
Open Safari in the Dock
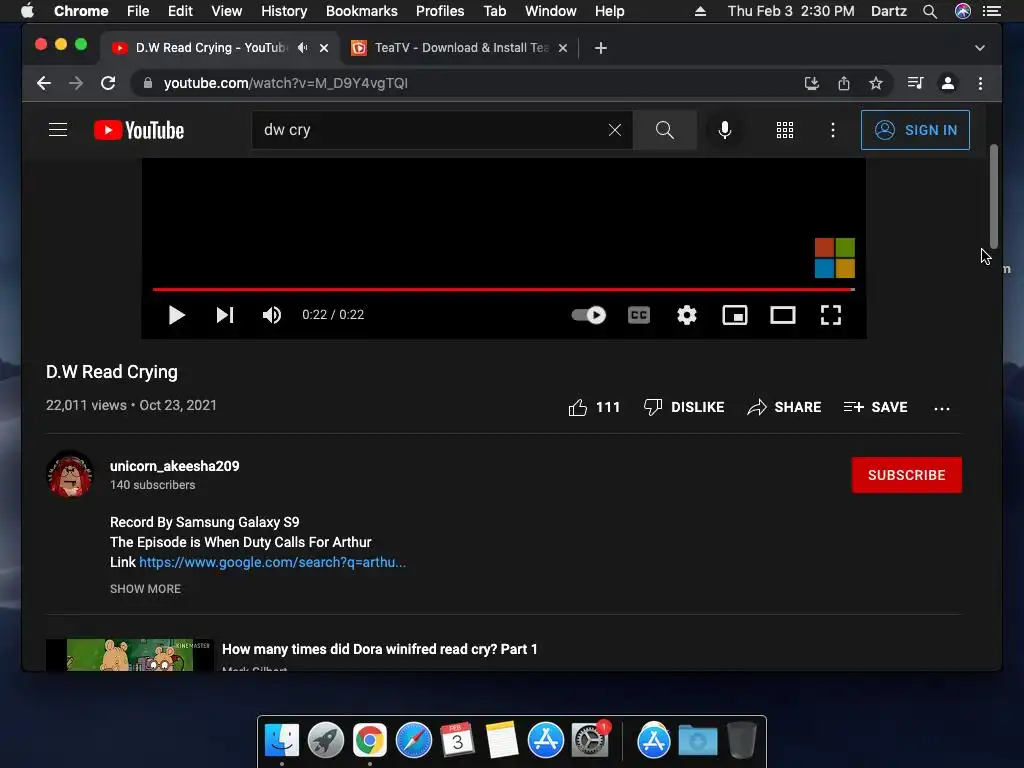pyautogui.click(x=414, y=740)
